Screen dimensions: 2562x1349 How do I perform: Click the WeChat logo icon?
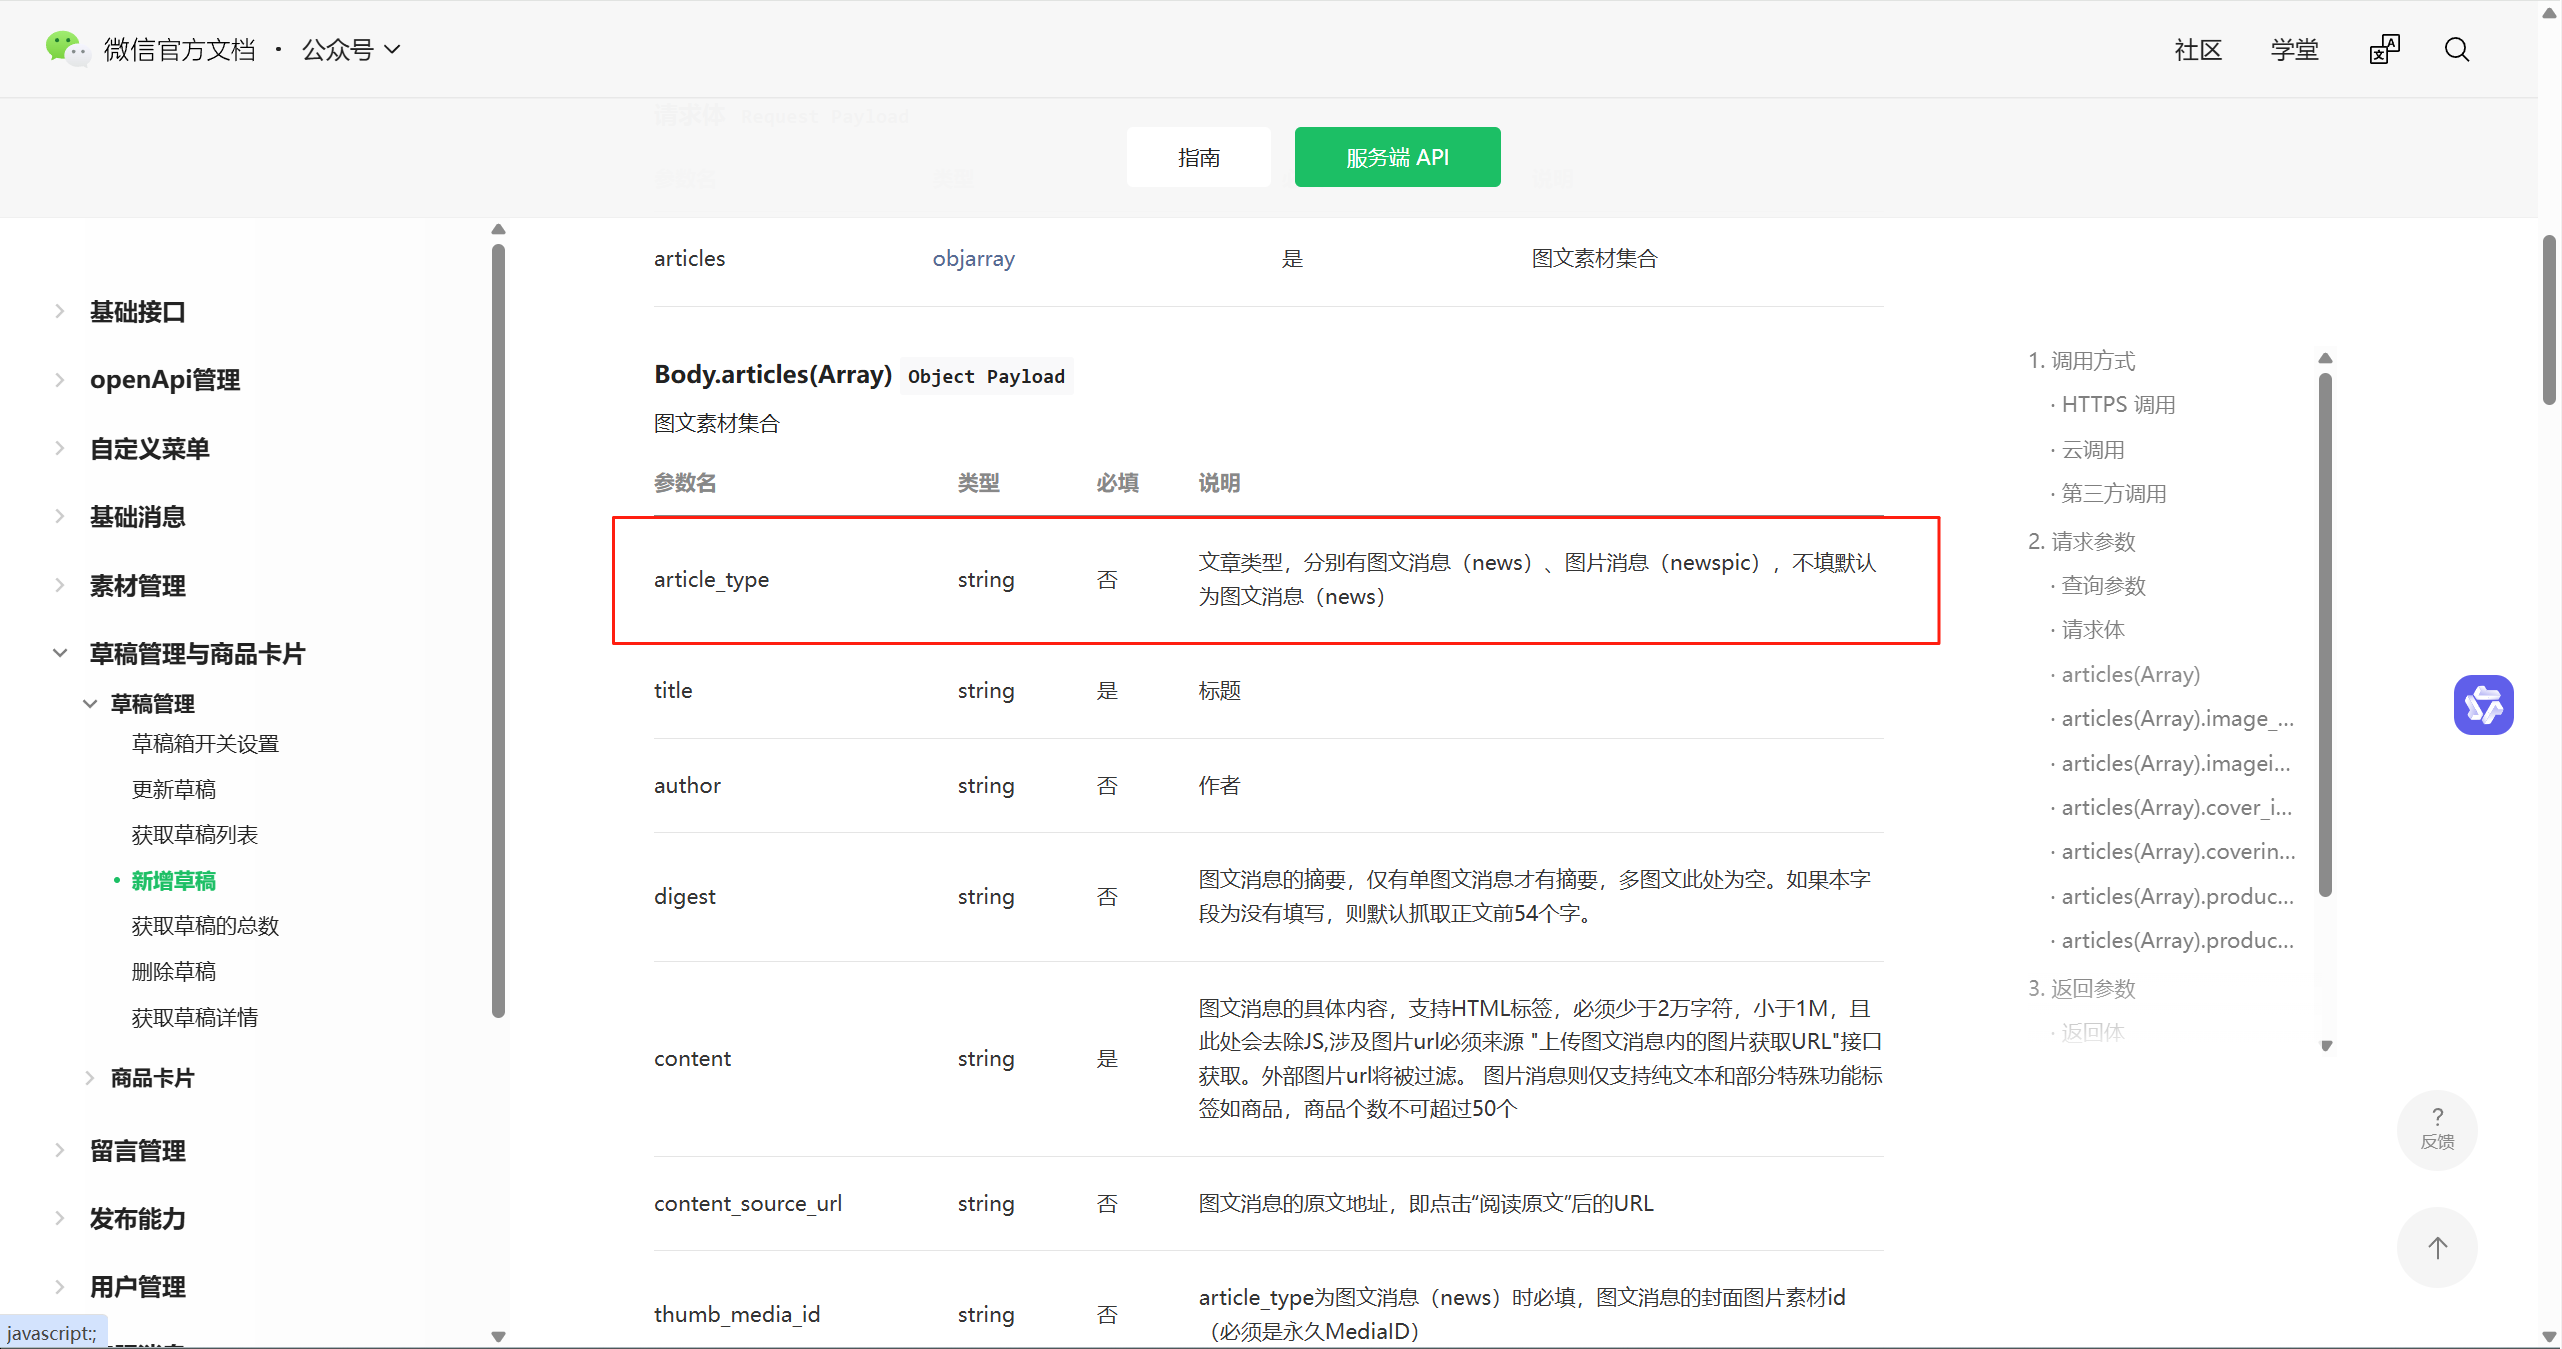66,48
